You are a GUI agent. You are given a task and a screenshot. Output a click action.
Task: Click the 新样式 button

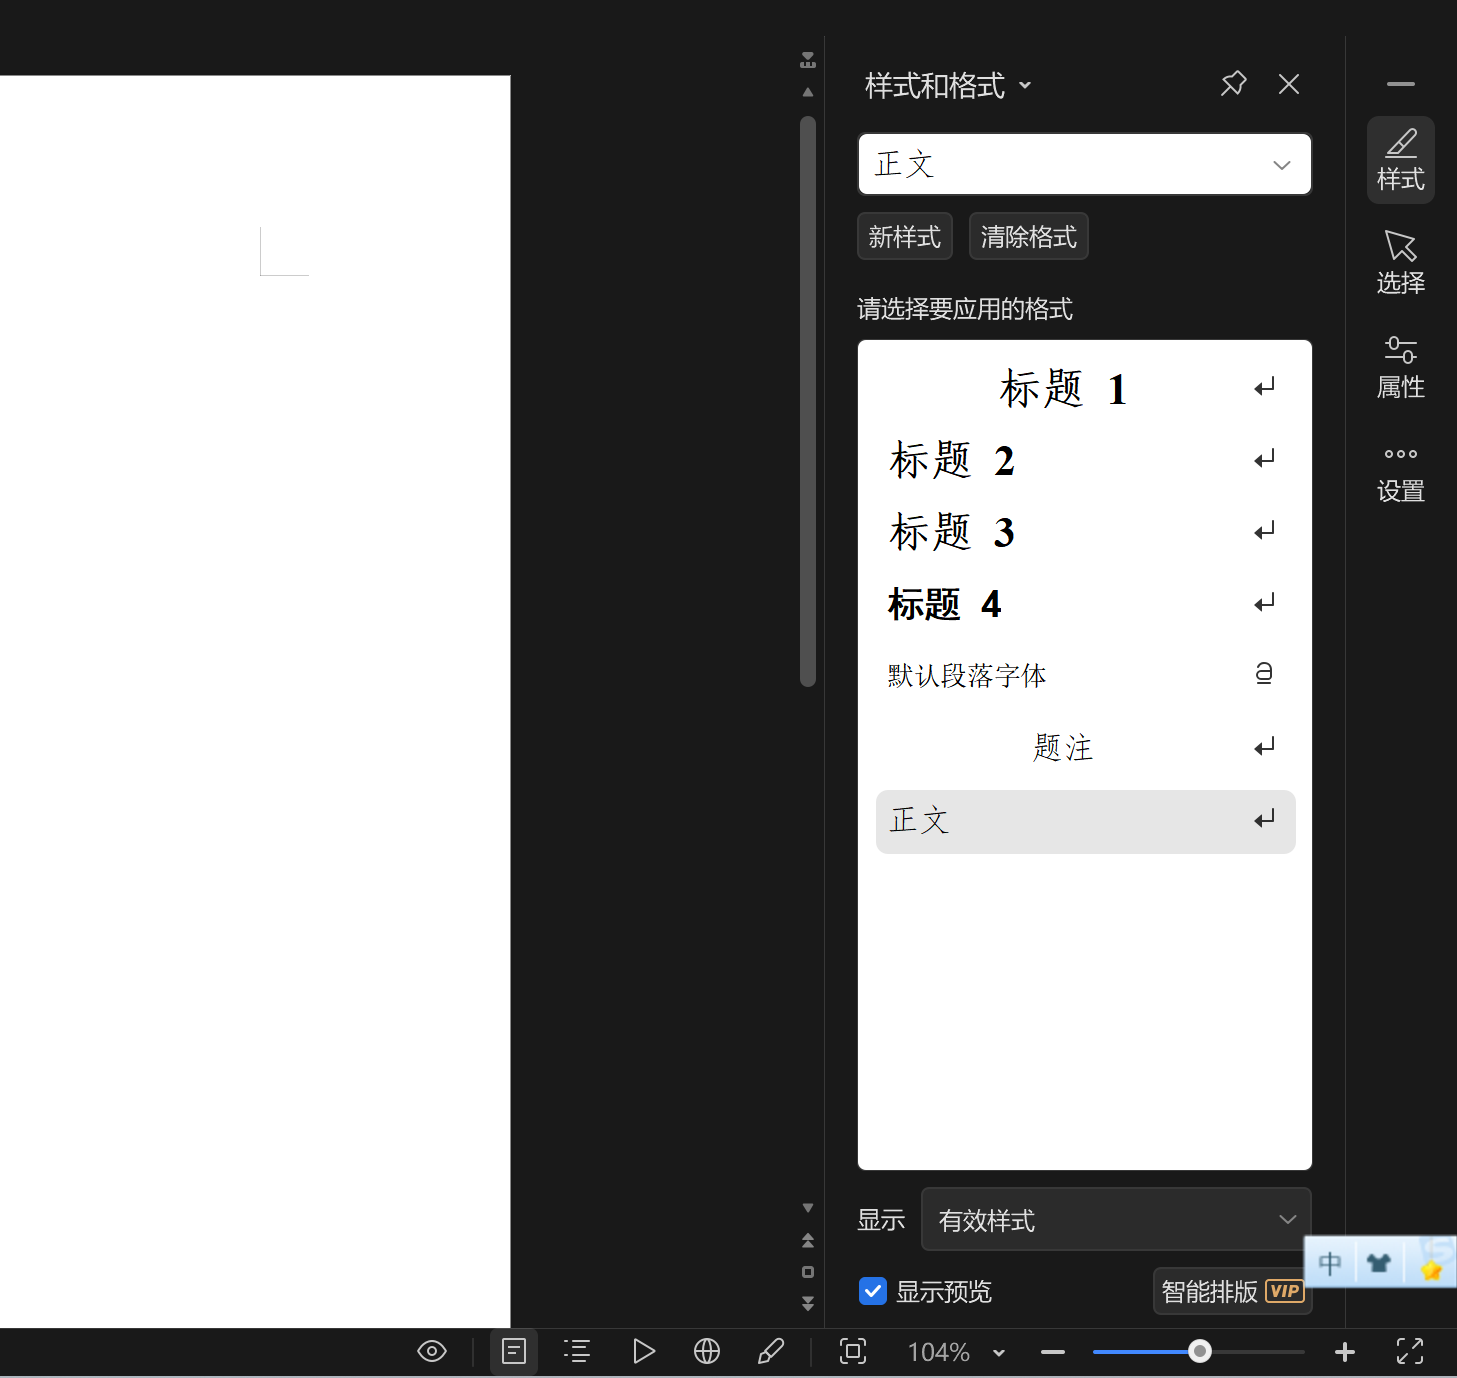[905, 236]
